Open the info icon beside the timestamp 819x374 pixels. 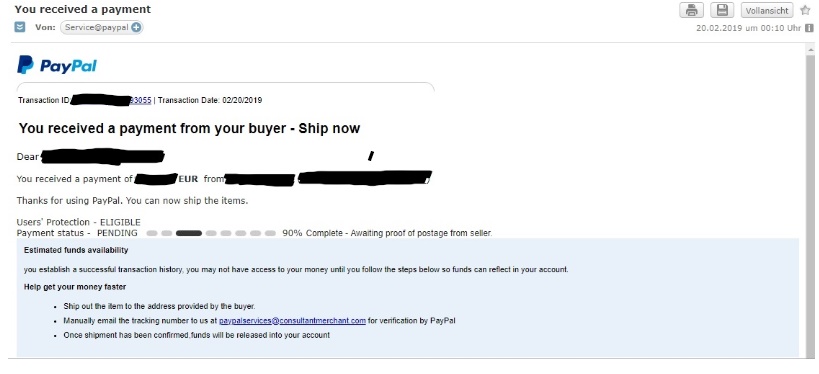point(809,28)
